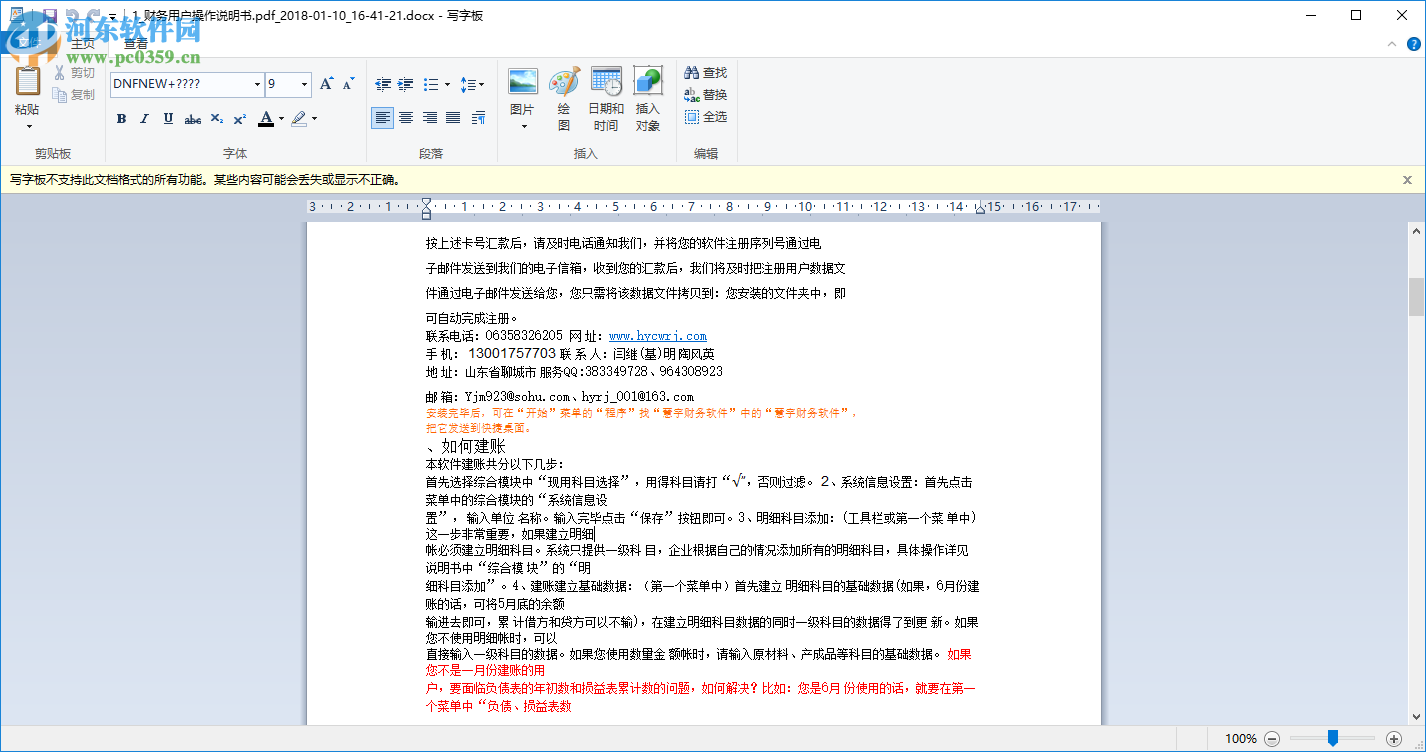Screen dimensions: 1426x752
Task: Toggle bold formatting on selected text
Action: (121, 118)
